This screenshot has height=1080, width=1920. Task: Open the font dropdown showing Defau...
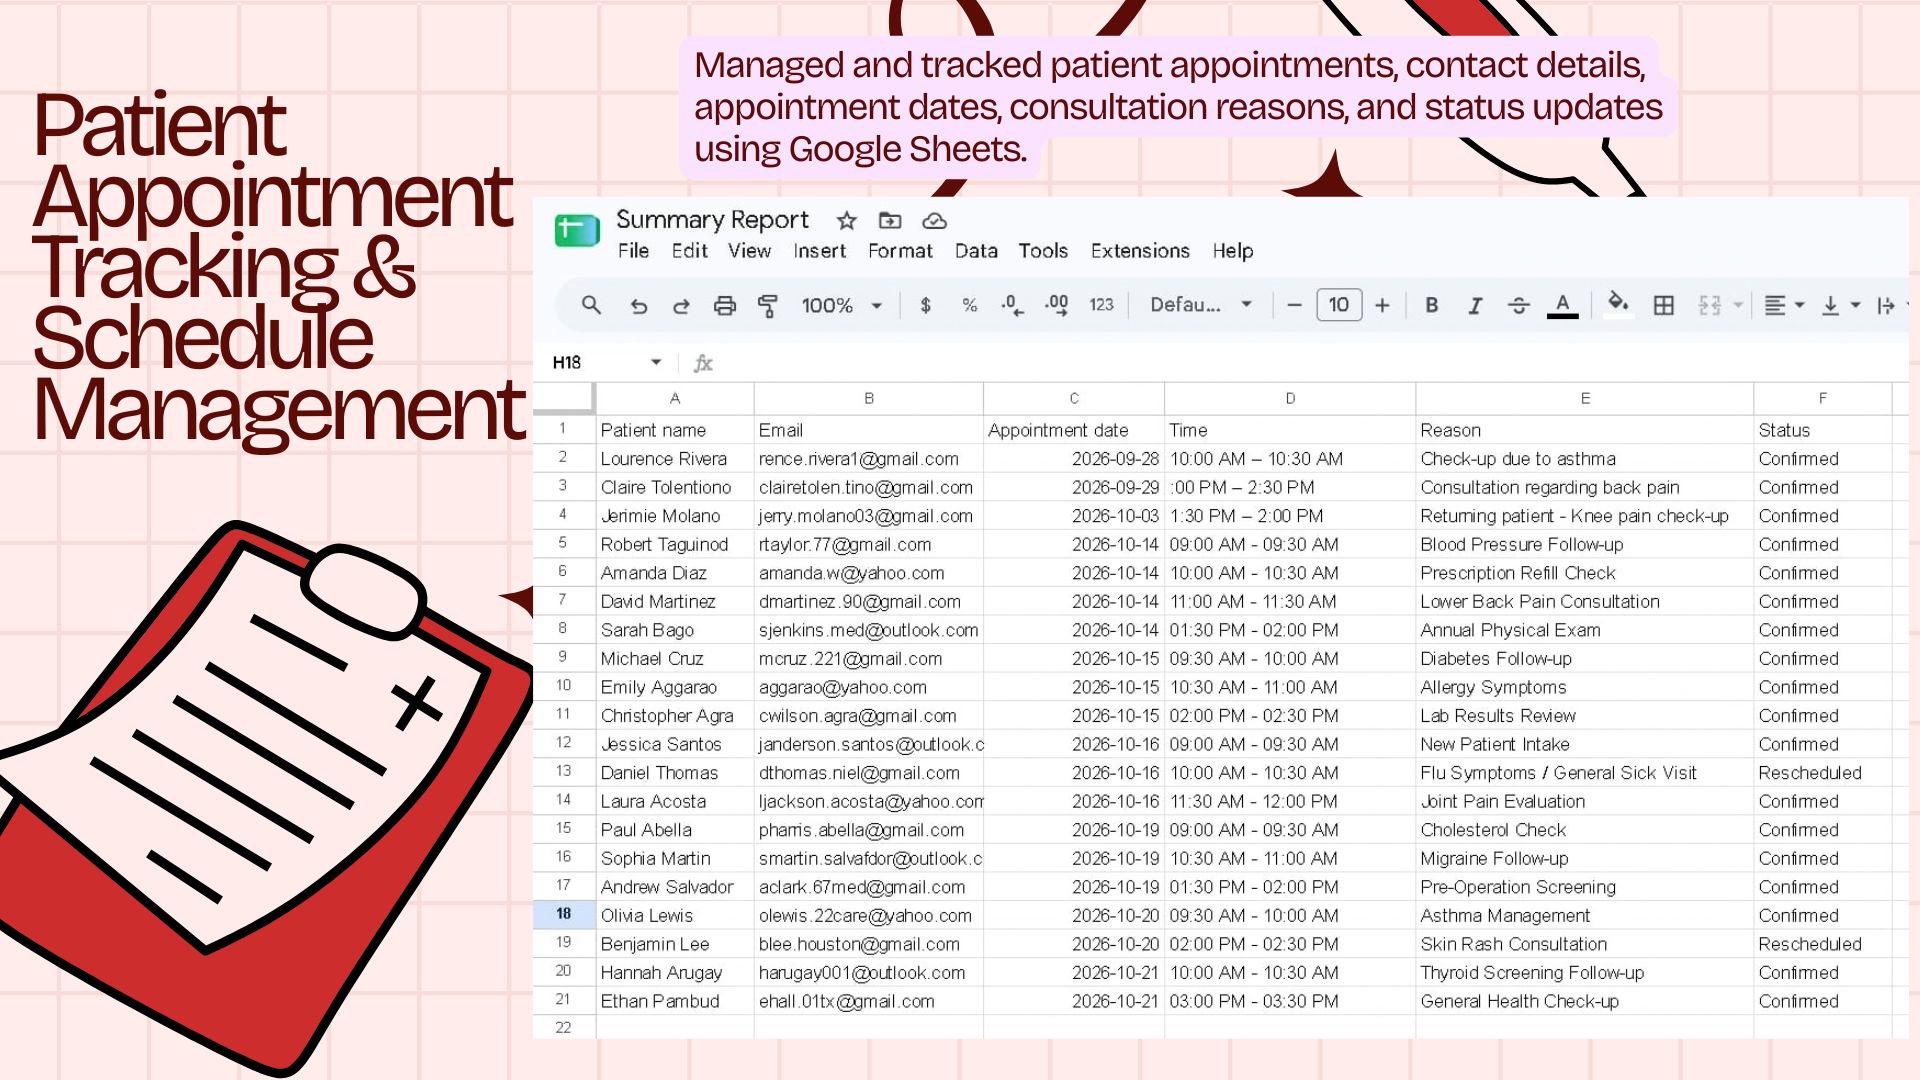point(1201,305)
